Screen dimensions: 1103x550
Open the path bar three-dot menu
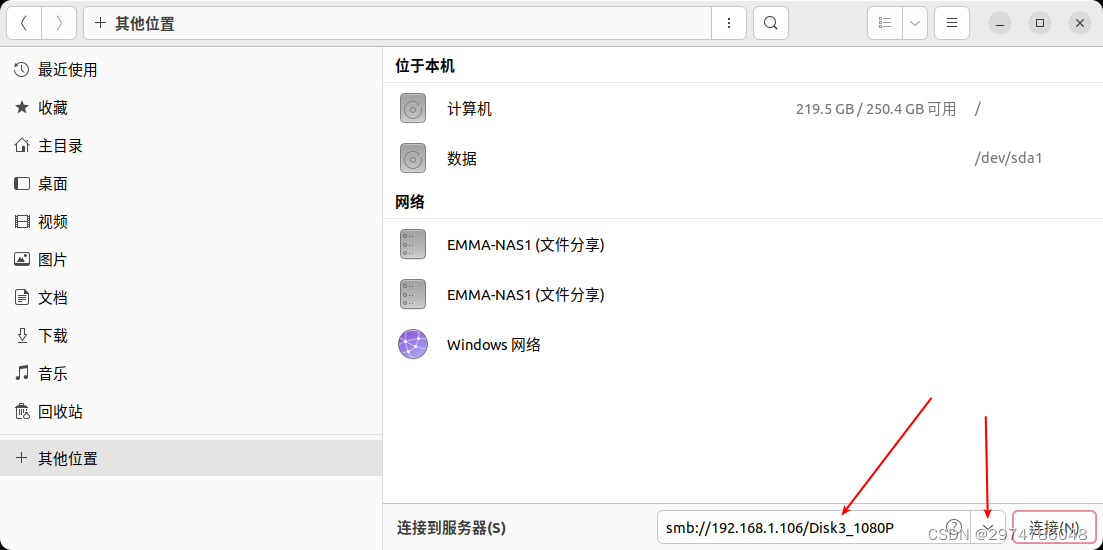(729, 23)
